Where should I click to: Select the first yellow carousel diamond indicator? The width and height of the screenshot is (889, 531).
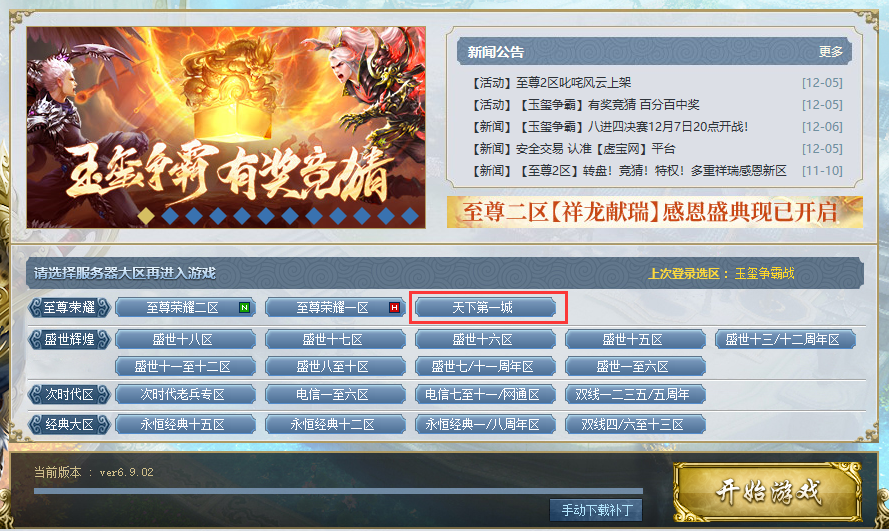click(x=146, y=216)
